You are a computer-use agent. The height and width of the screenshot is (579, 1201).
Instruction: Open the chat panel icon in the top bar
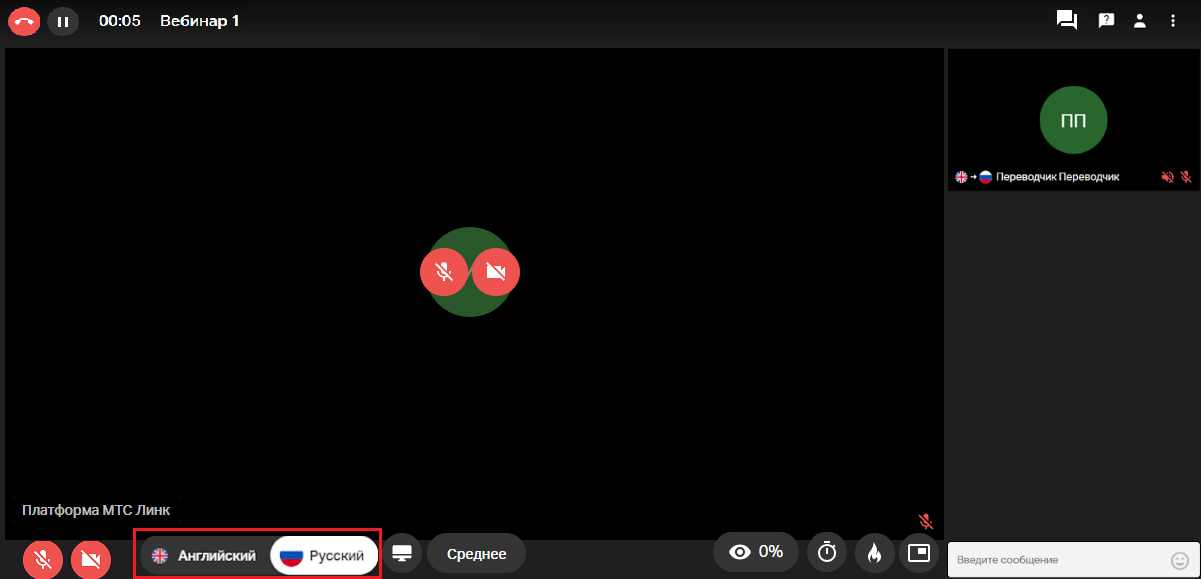[1067, 20]
